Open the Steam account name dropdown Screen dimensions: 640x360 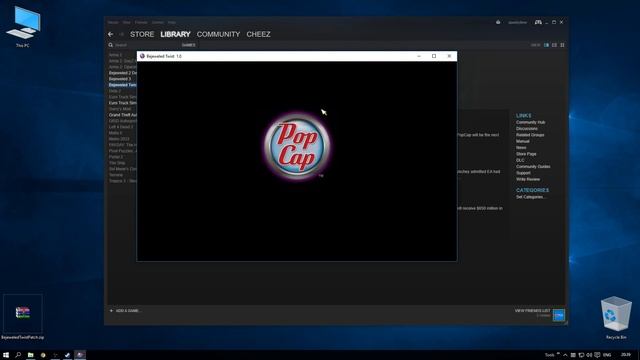[x=518, y=22]
